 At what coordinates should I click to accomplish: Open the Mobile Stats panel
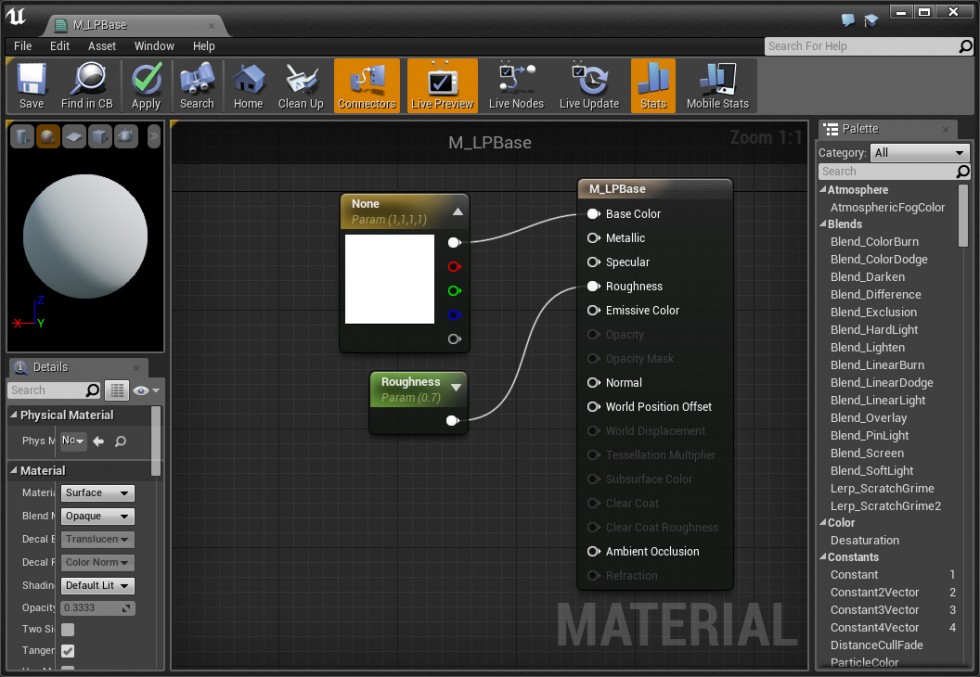pyautogui.click(x=717, y=85)
